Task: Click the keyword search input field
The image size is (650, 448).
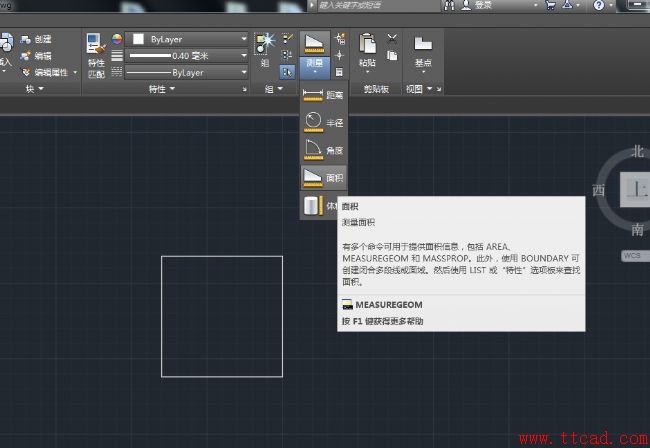Action: [x=378, y=5]
